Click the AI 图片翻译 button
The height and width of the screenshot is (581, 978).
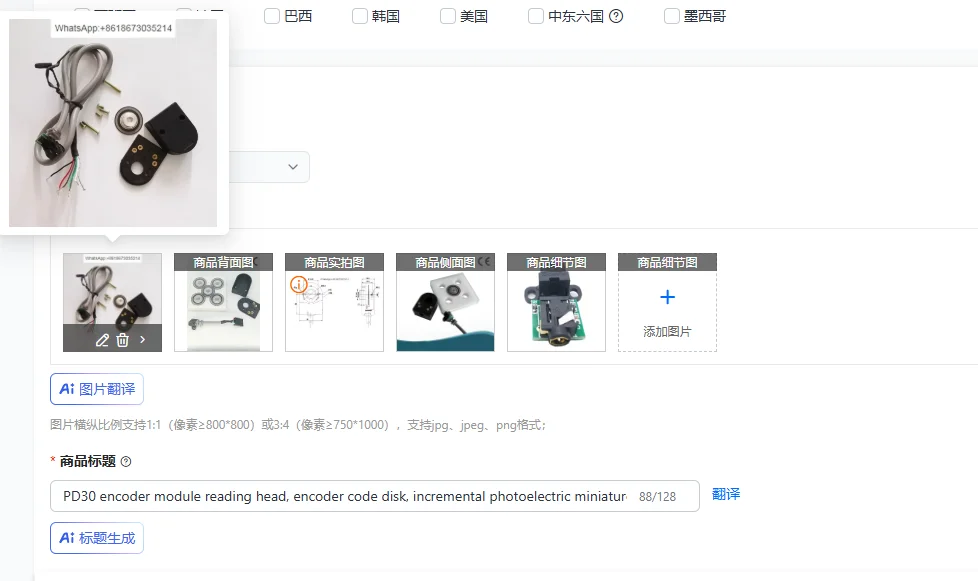[97, 389]
